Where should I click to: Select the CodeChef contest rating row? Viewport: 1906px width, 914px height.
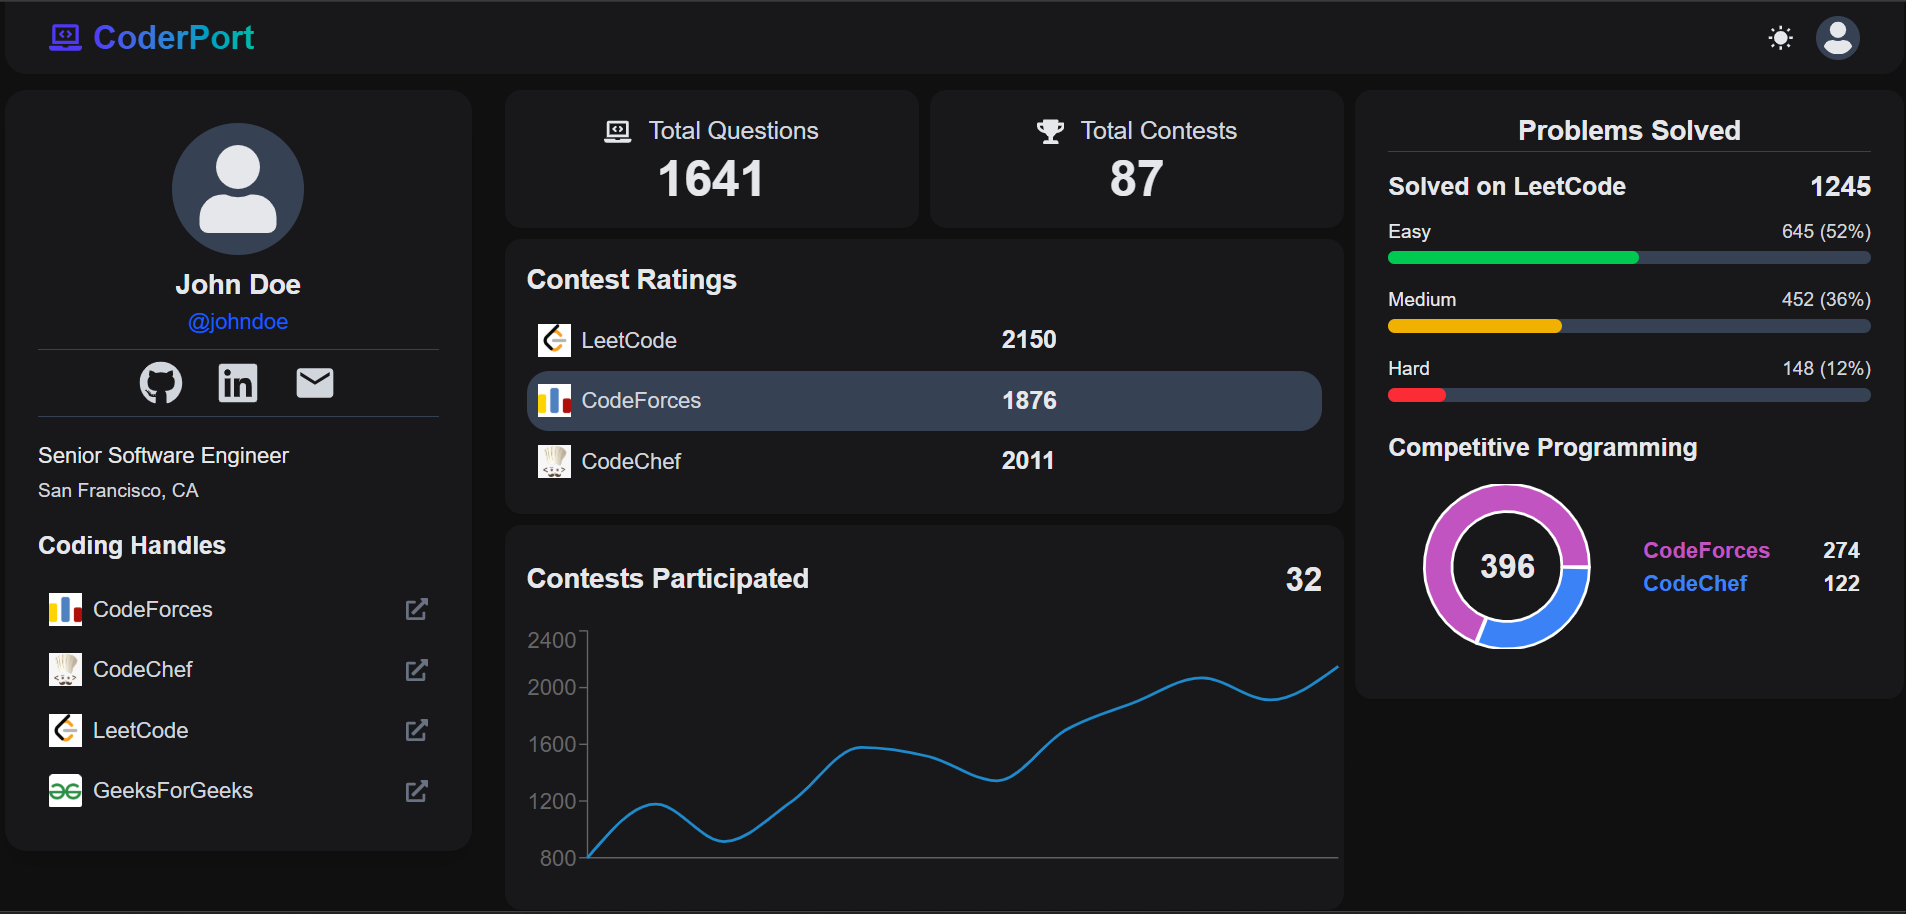pyautogui.click(x=923, y=461)
